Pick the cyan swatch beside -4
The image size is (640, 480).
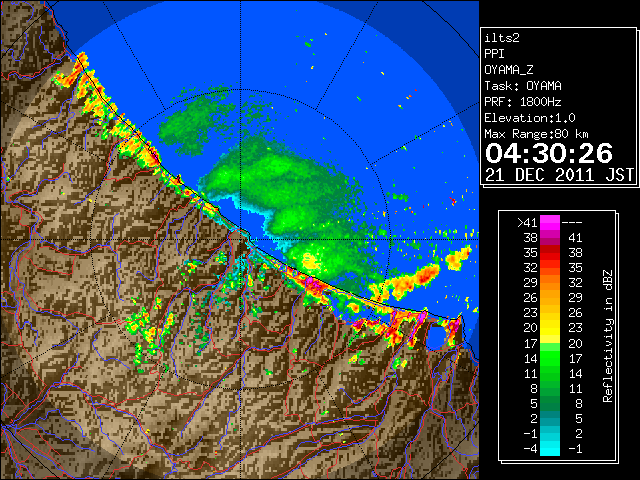[550, 449]
